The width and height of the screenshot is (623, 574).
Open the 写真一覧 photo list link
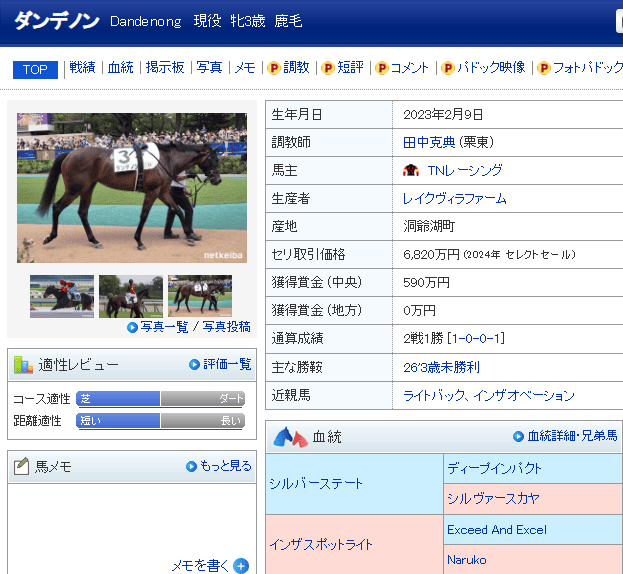(164, 327)
